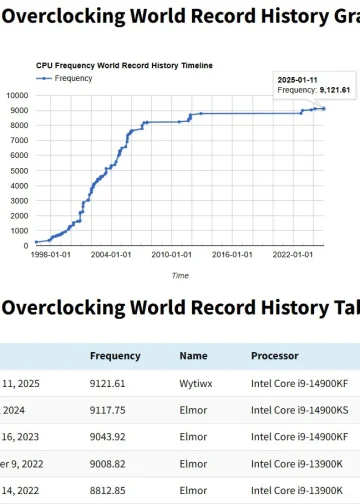Click the Overclocking World Record History Table heading
This screenshot has height=504, width=360.
click(x=181, y=307)
